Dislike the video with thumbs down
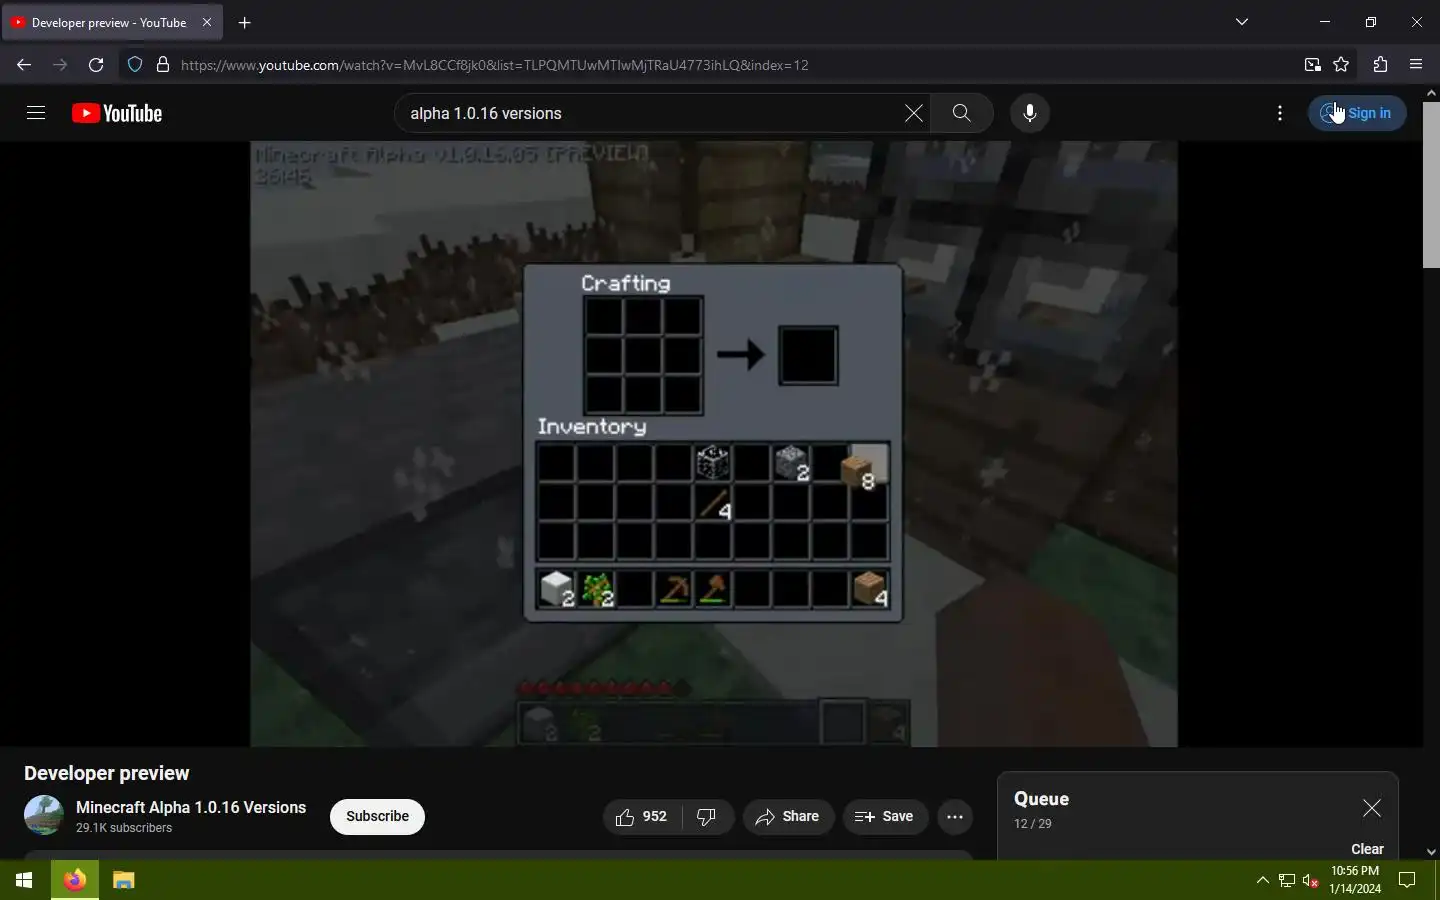 (x=708, y=817)
